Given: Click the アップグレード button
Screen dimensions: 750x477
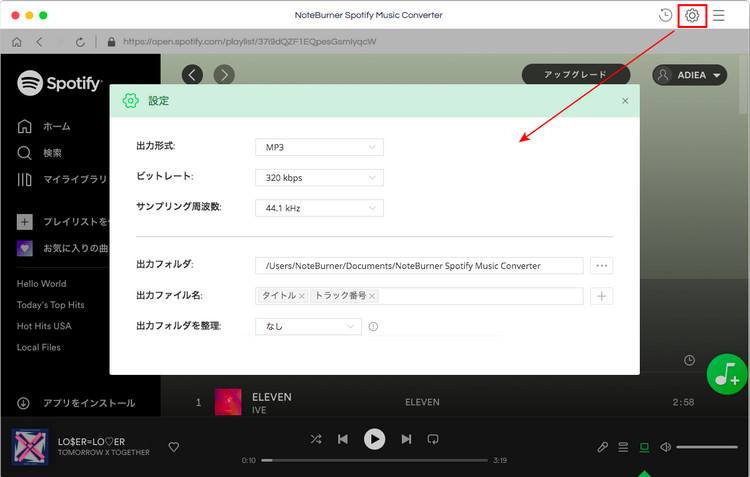Looking at the screenshot, I should (575, 75).
